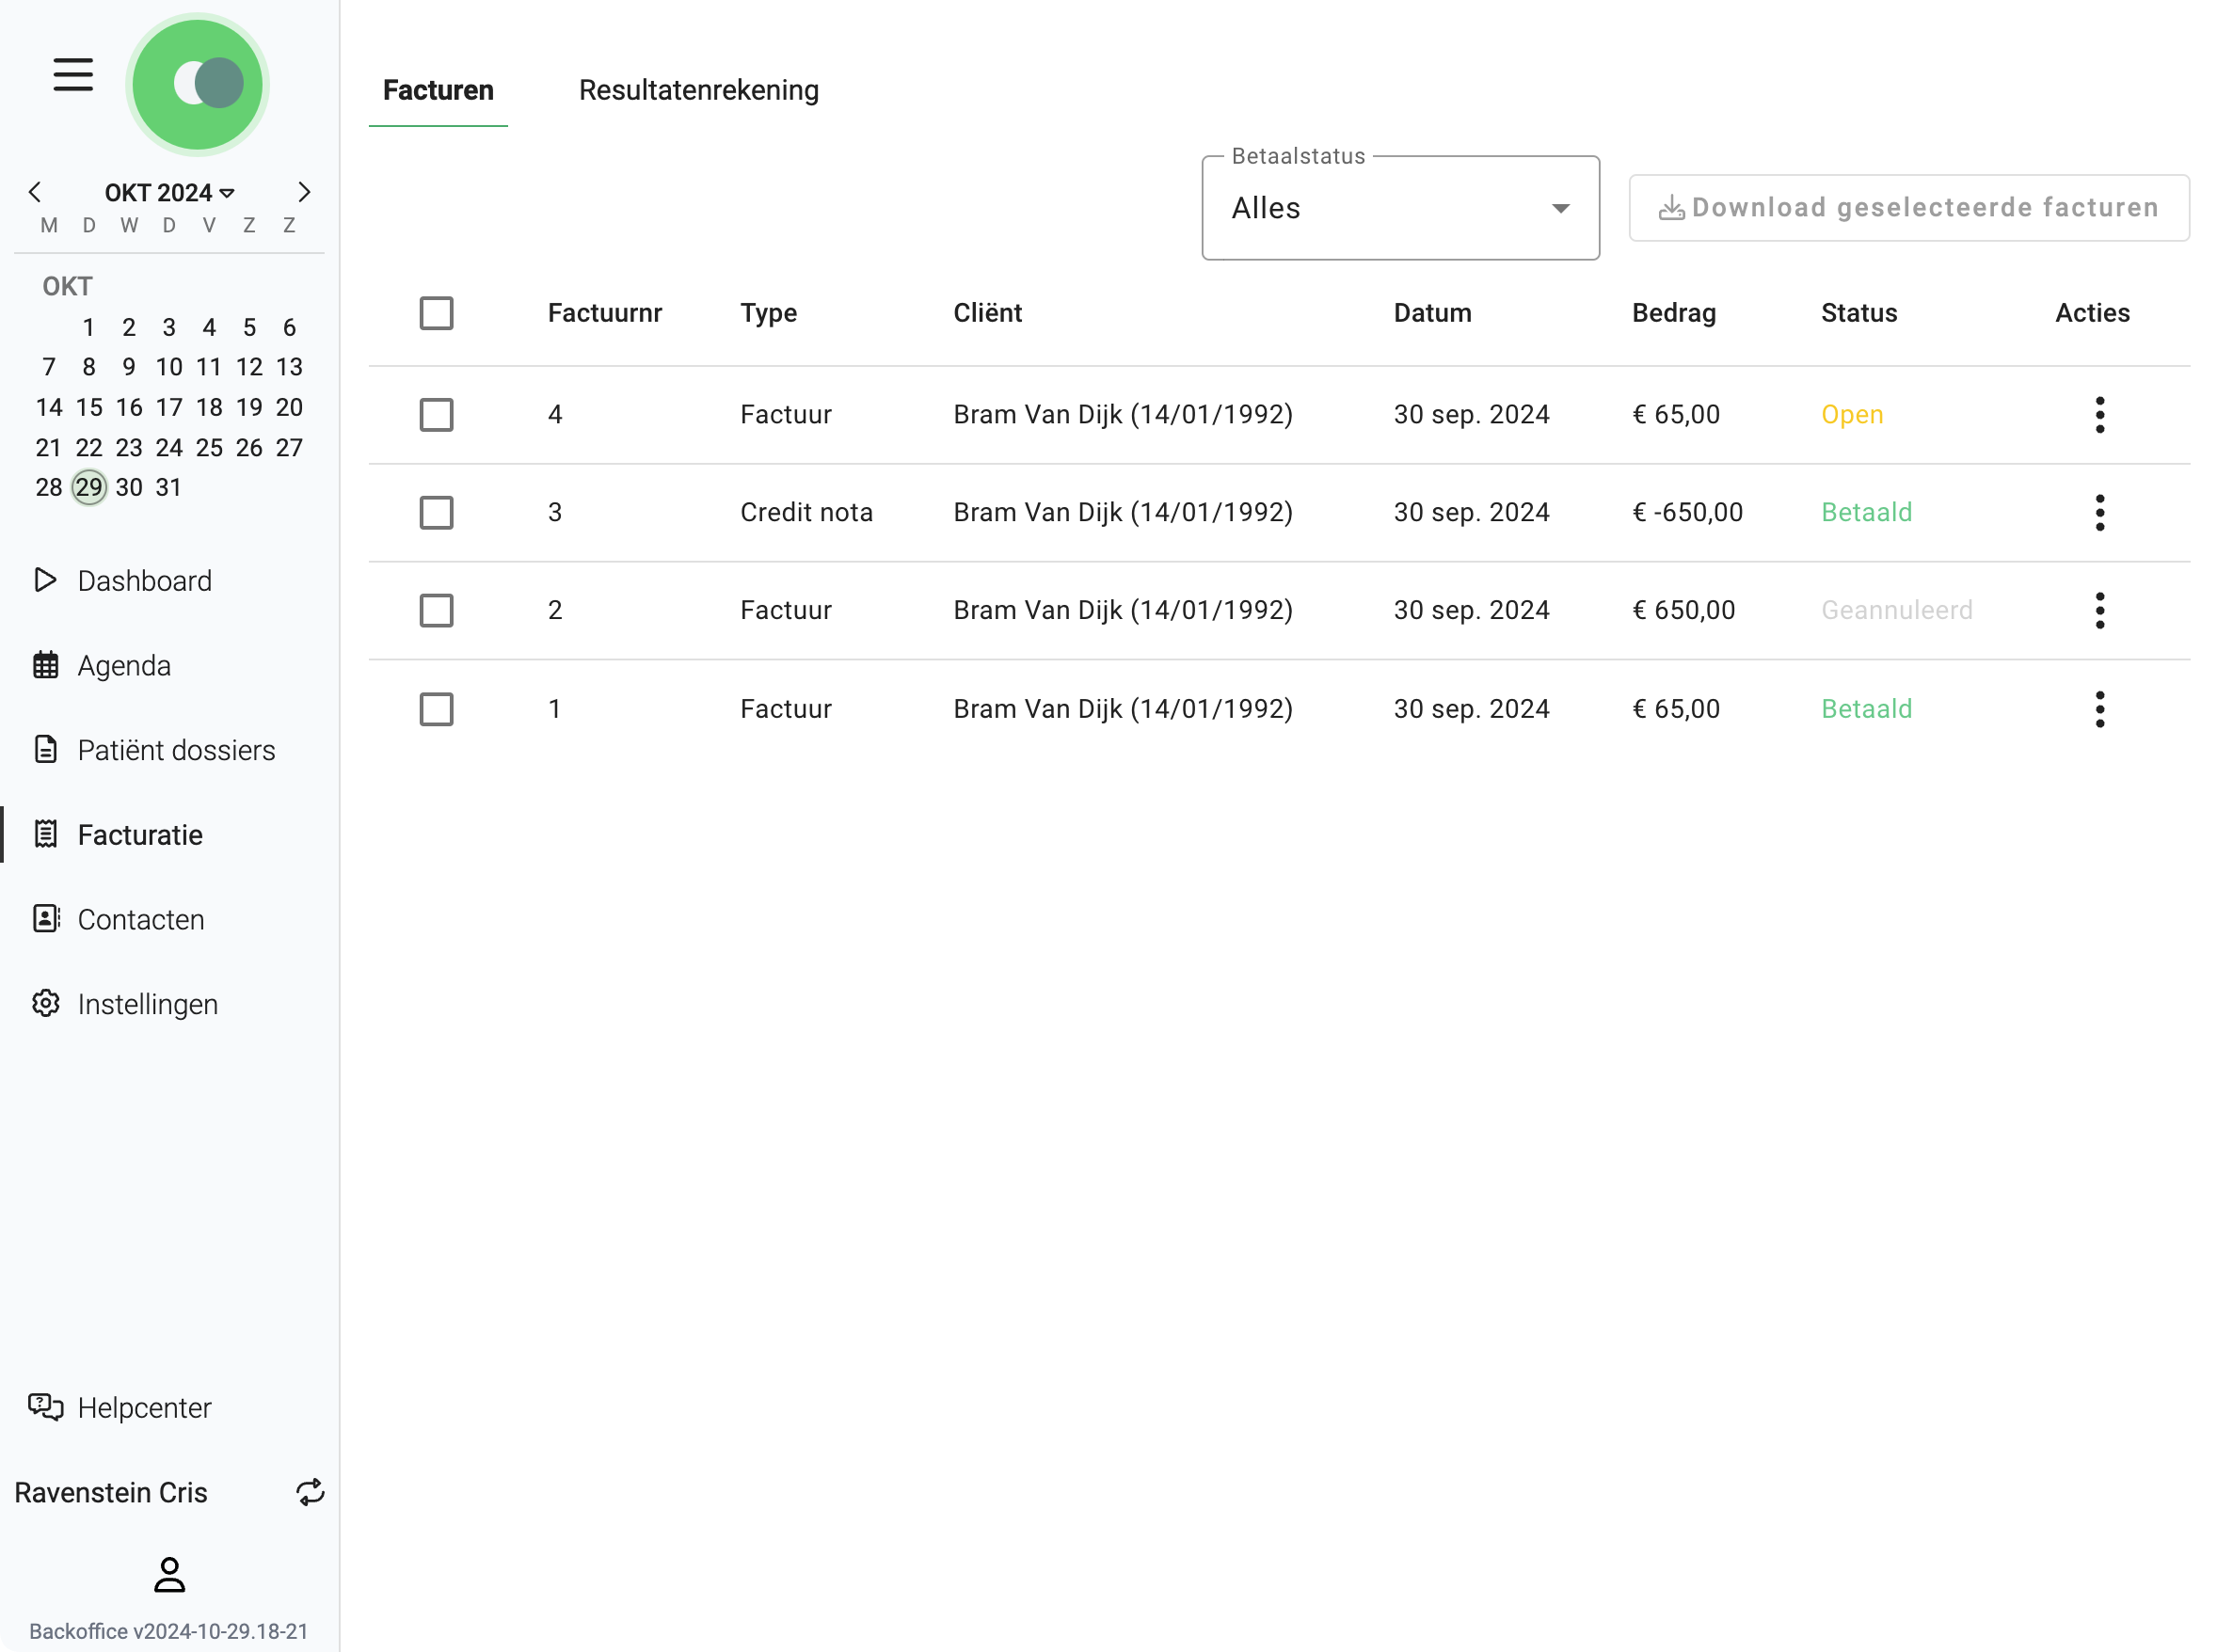
Task: Click Download geselecteerde facturen button
Action: point(1908,208)
